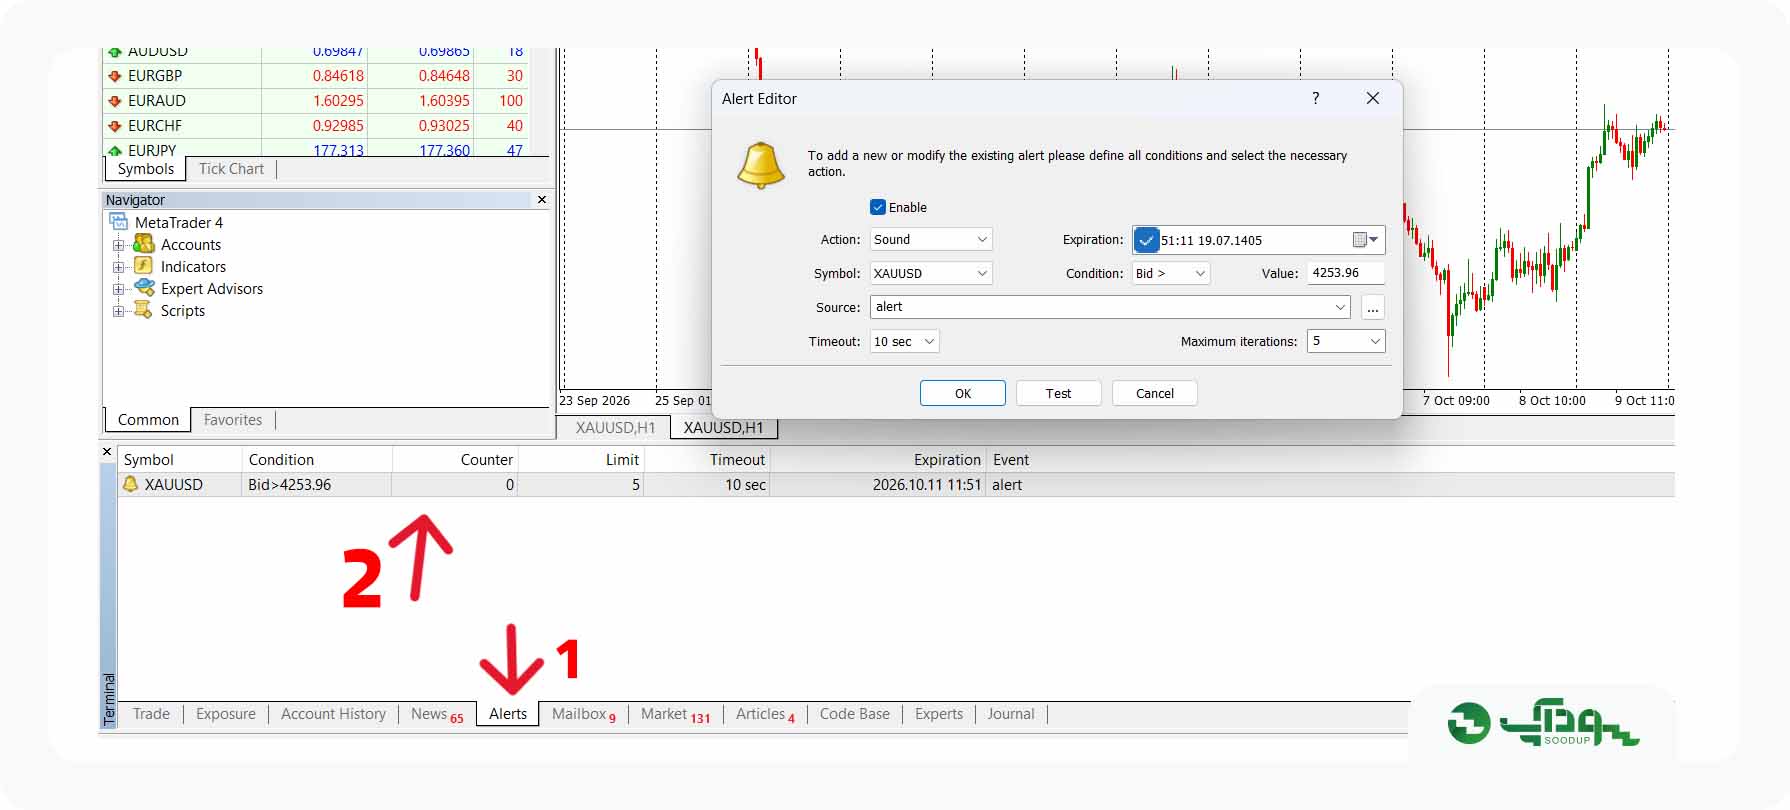1790x810 pixels.
Task: Open the Symbol dropdown showing XAUUSD
Action: (930, 273)
